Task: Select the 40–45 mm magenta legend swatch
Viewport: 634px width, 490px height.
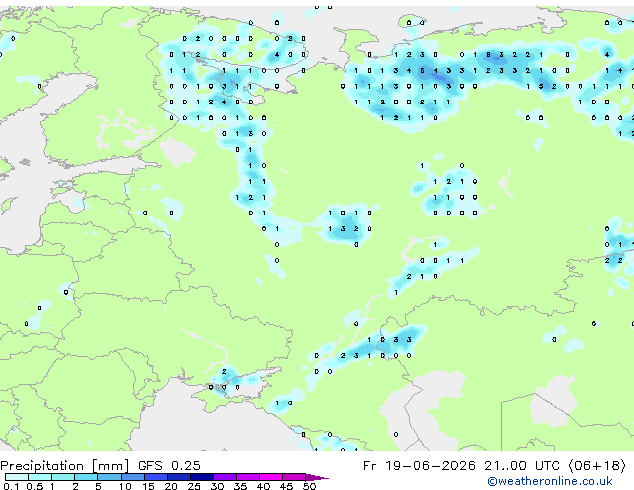Action: click(x=271, y=477)
